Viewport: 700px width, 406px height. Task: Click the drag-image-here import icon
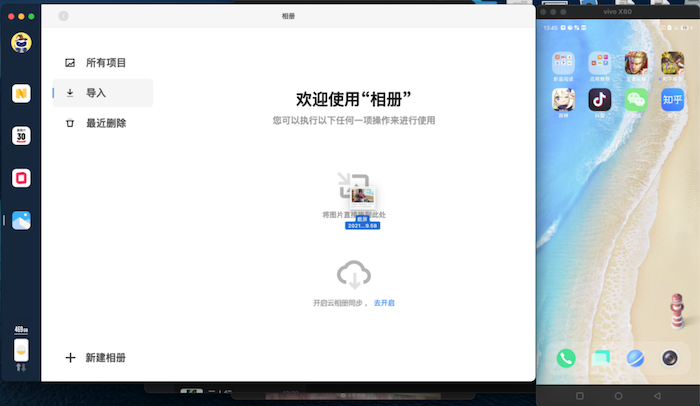pos(353,184)
